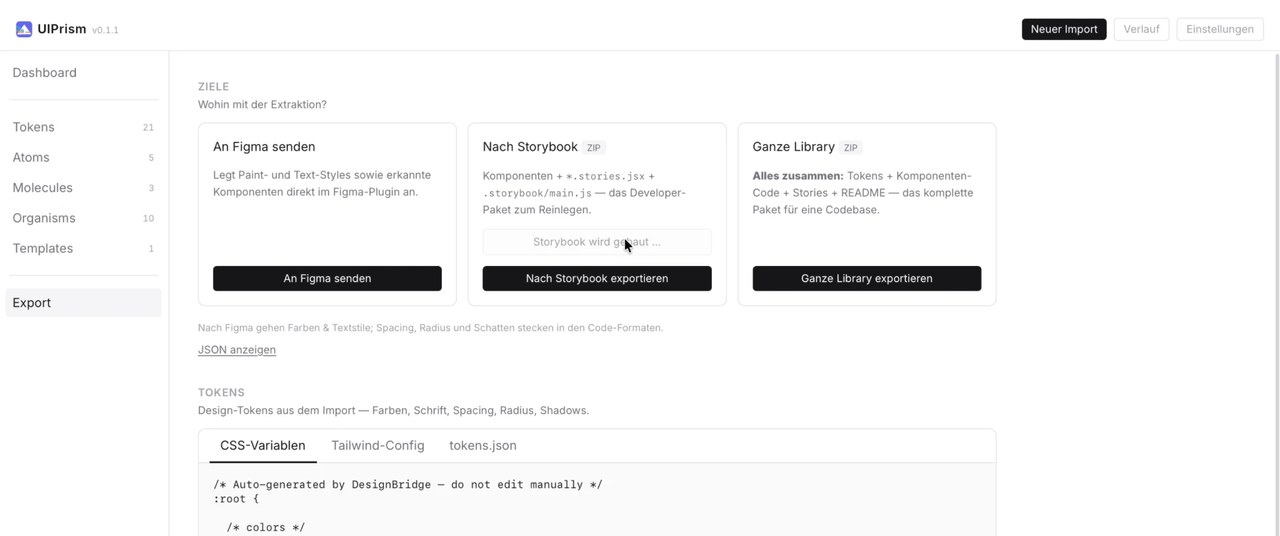Screen dimensions: 1280x536
Task: Open the JSON anzeigen link
Action: click(x=237, y=350)
